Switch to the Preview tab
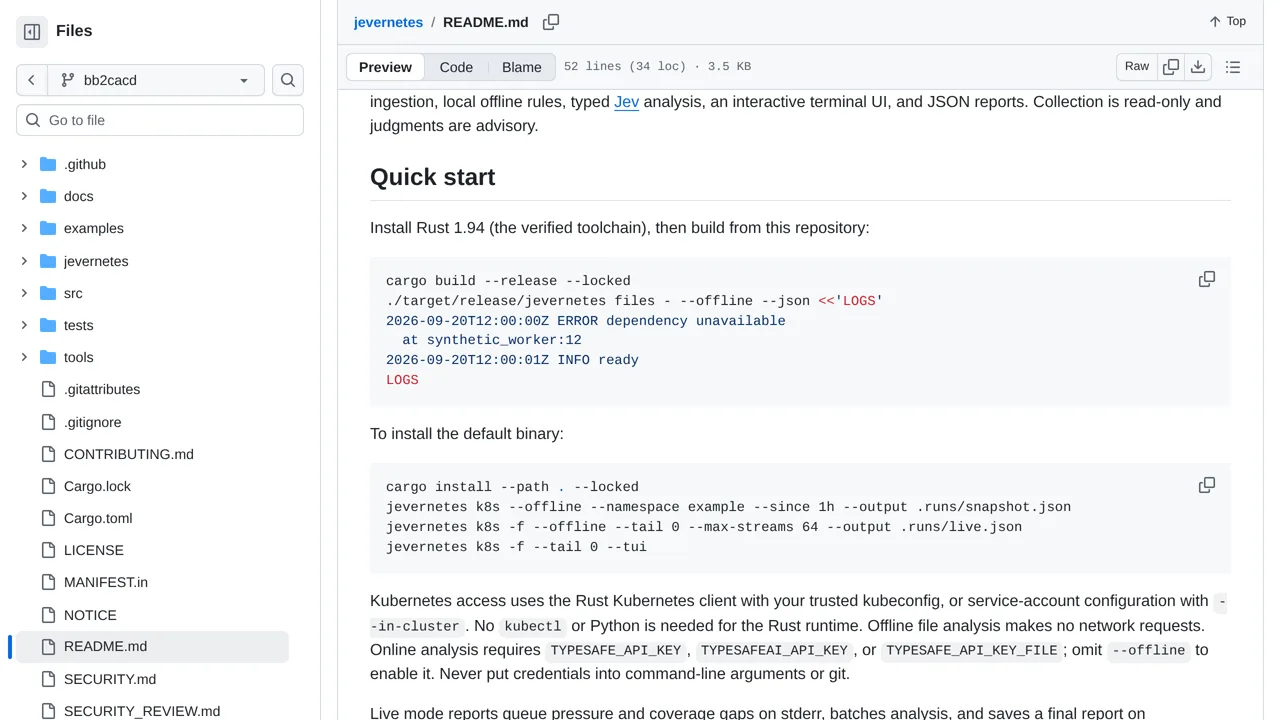 [385, 67]
